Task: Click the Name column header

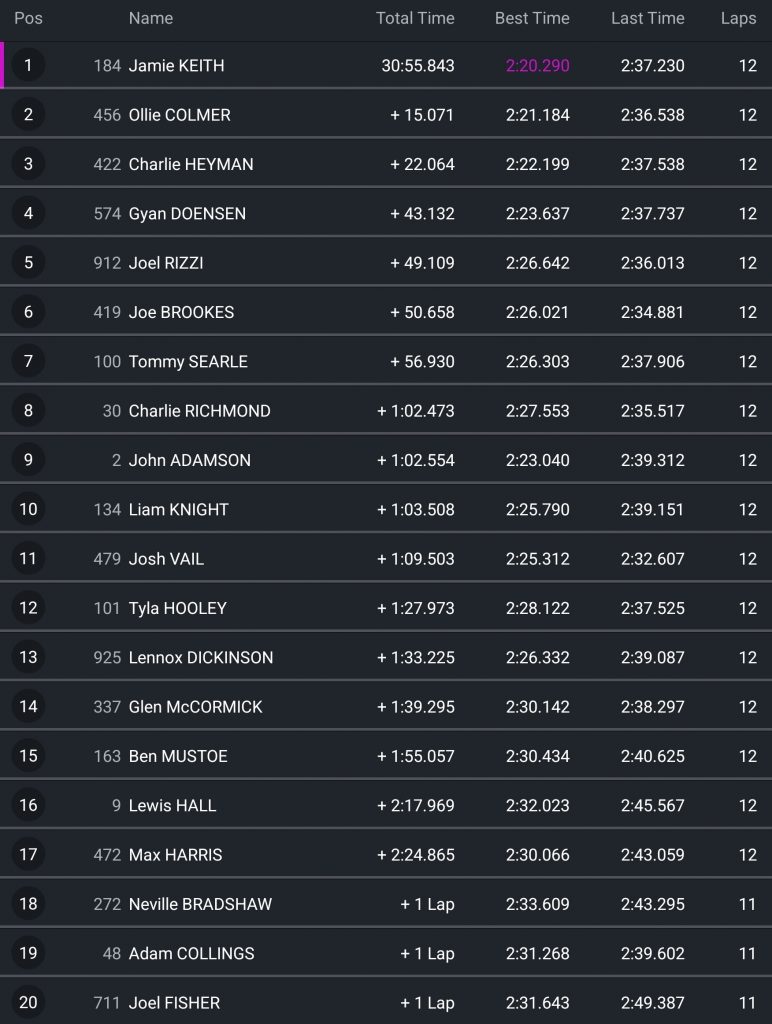Action: tap(151, 18)
